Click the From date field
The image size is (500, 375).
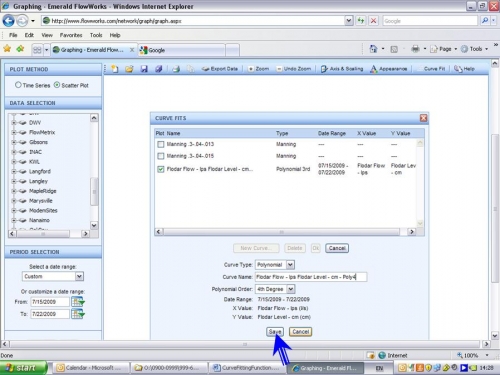pyautogui.click(x=50, y=302)
